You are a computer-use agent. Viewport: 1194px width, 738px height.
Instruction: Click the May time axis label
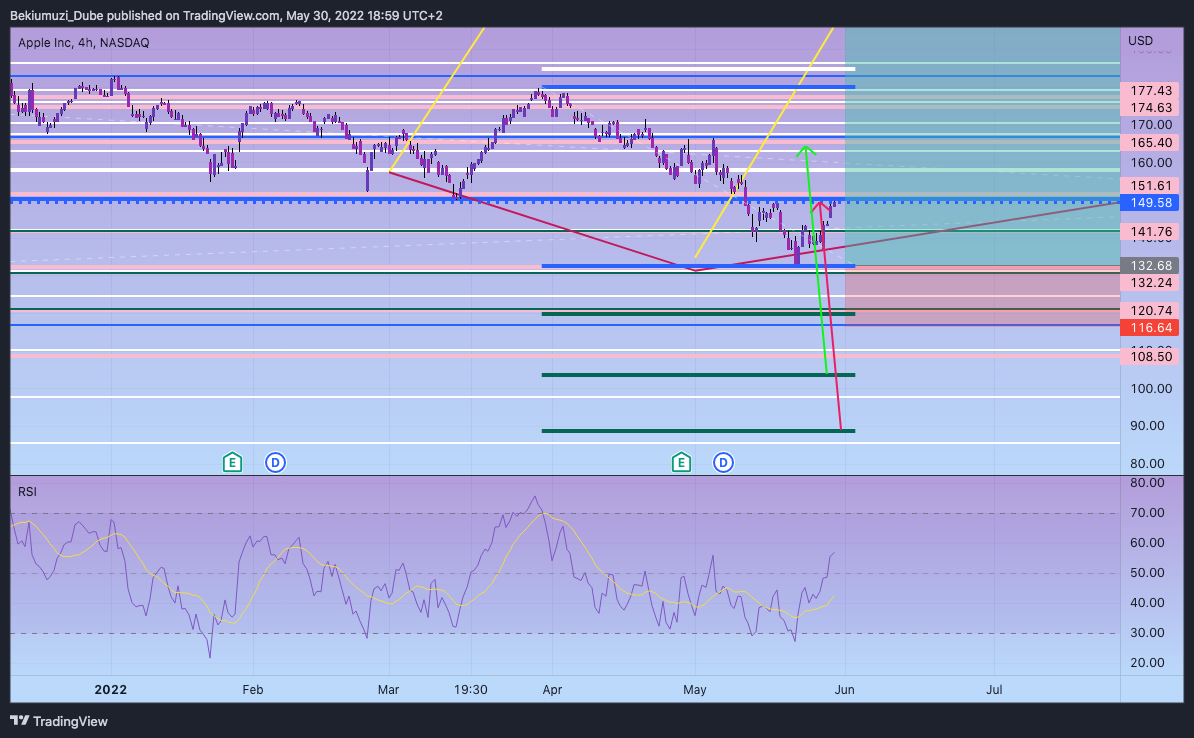(x=694, y=689)
